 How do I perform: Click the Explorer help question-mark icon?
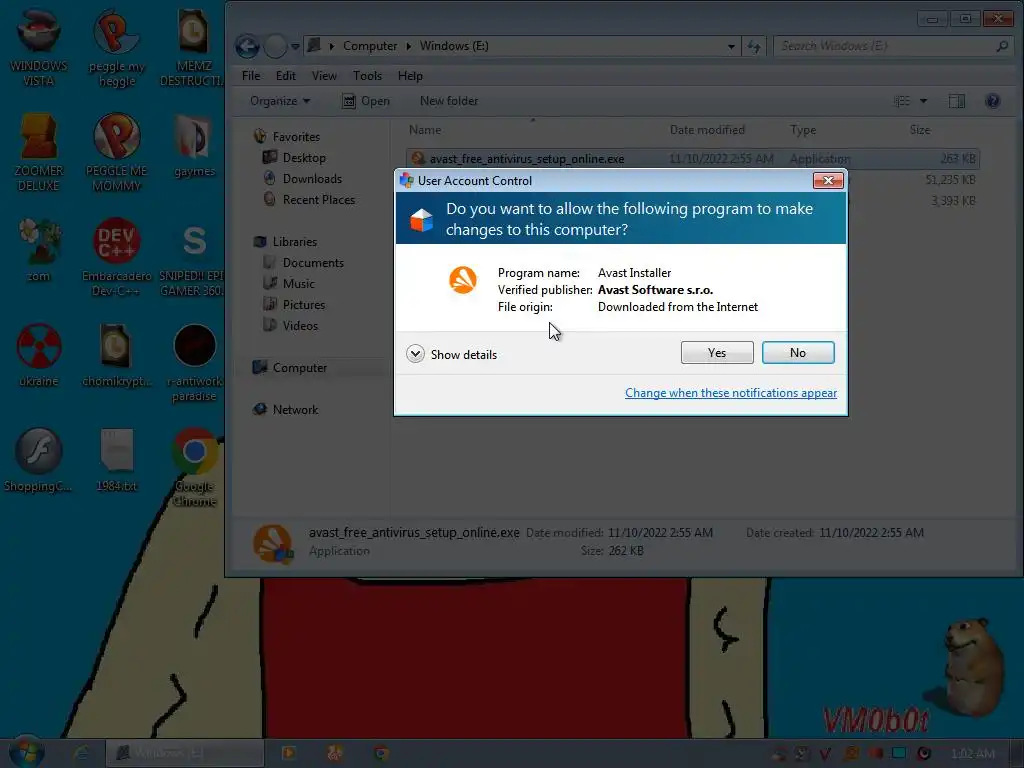pos(992,101)
